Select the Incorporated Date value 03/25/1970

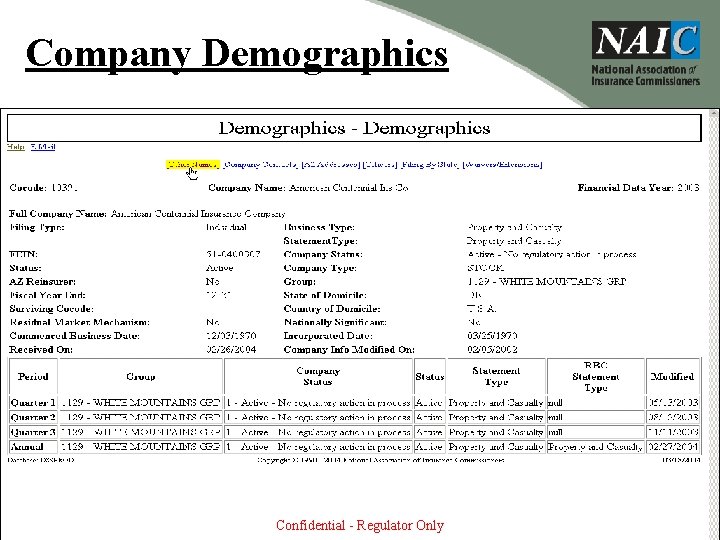pyautogui.click(x=492, y=336)
